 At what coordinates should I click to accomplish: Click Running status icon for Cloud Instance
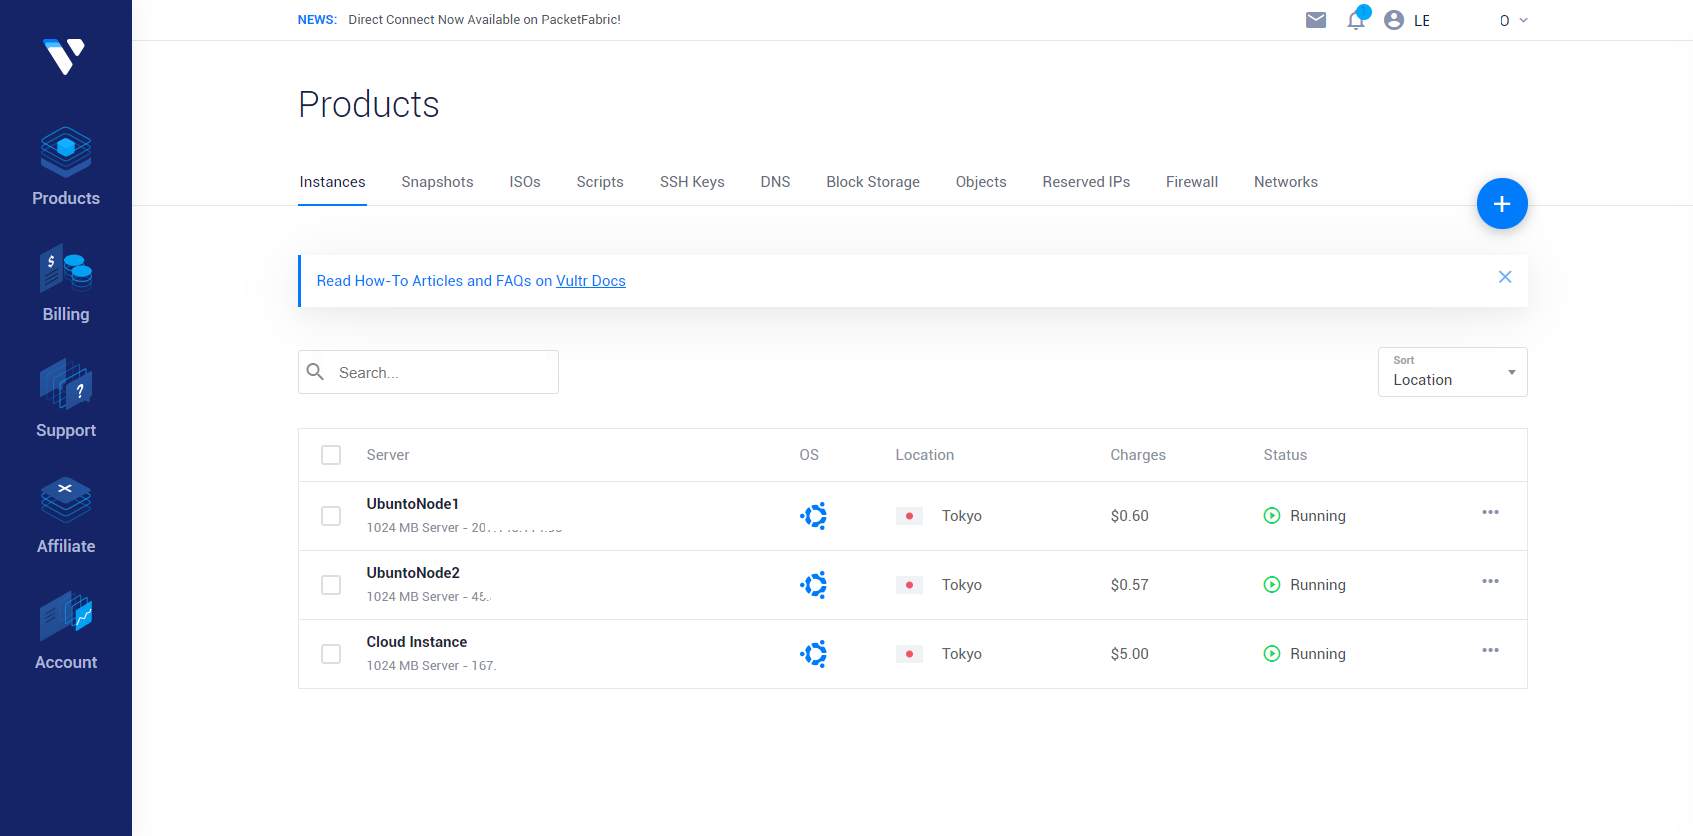[x=1272, y=654]
